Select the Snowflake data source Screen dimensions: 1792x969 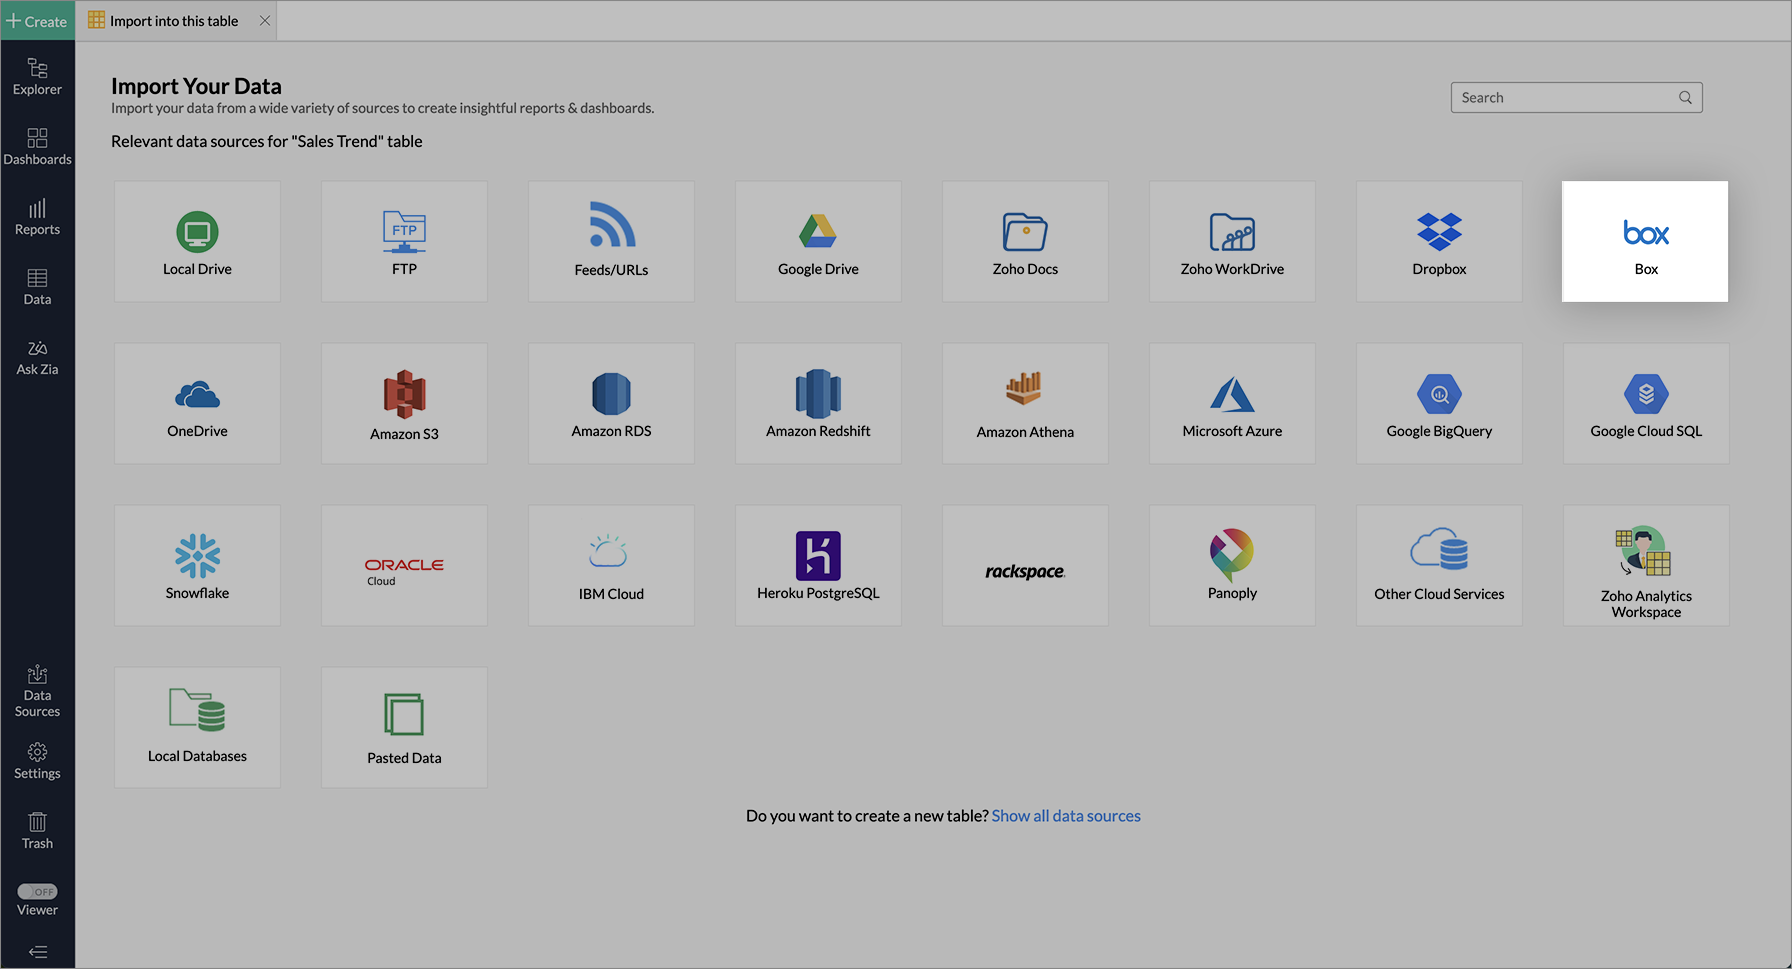click(x=197, y=565)
